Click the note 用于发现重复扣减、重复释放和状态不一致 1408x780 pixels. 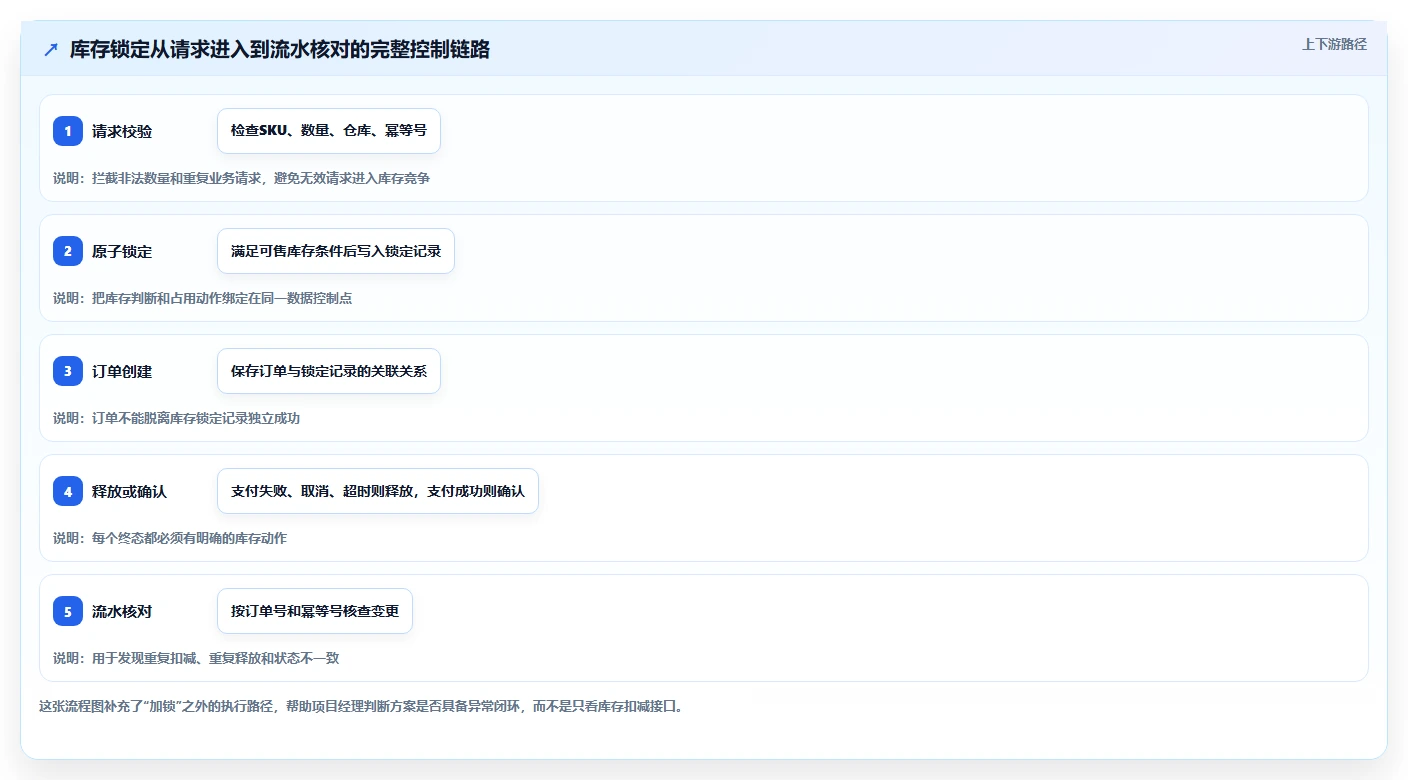(197, 658)
